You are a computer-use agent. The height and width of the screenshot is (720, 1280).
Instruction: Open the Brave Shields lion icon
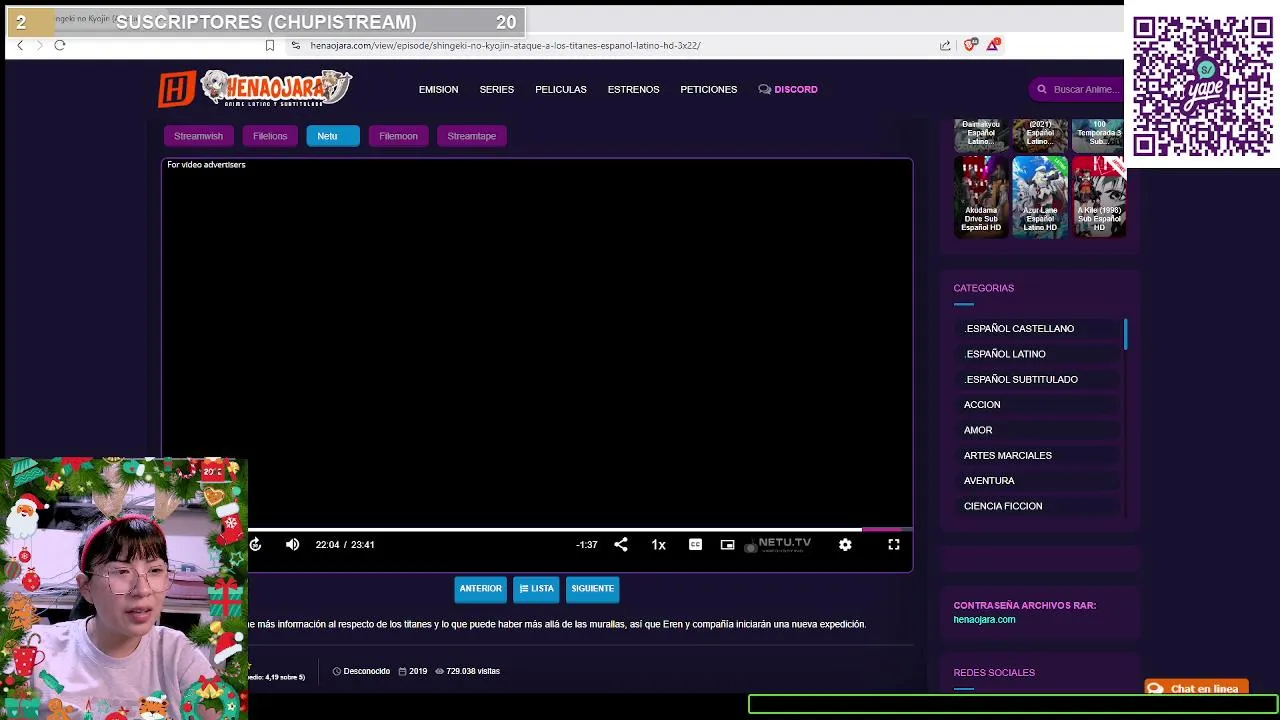click(969, 45)
